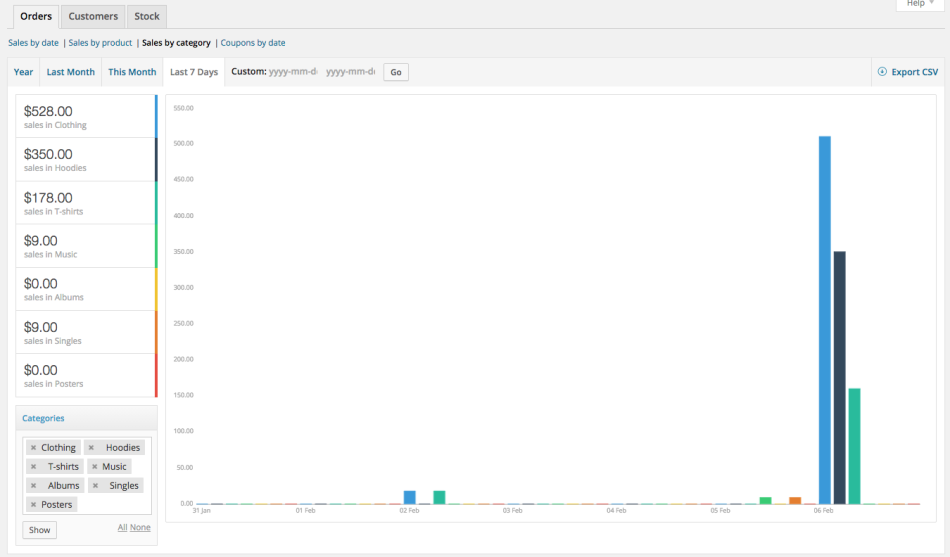Toggle the Clothing sales legend item
The image size is (950, 557).
pos(86,116)
